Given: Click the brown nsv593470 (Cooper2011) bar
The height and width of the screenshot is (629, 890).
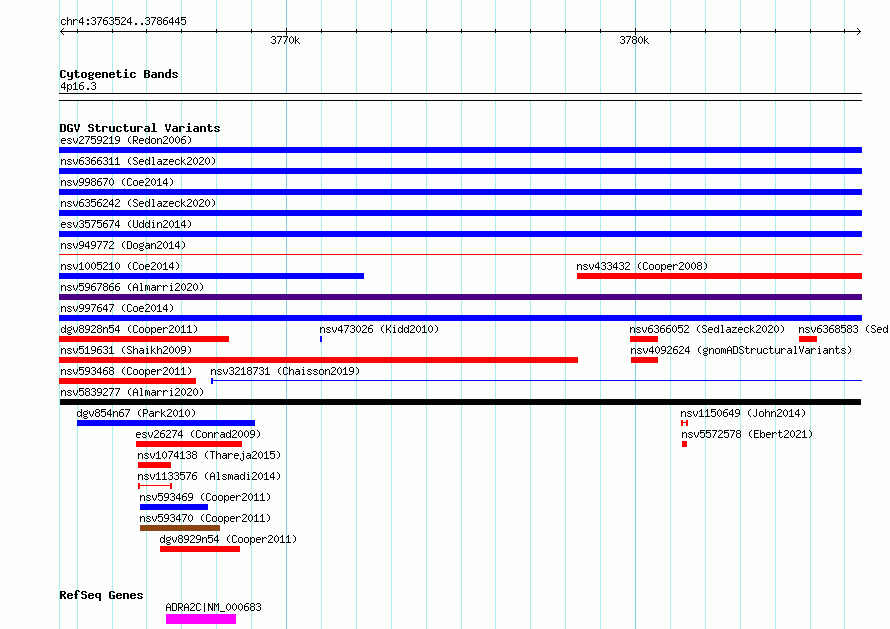Looking at the screenshot, I should pos(180,528).
